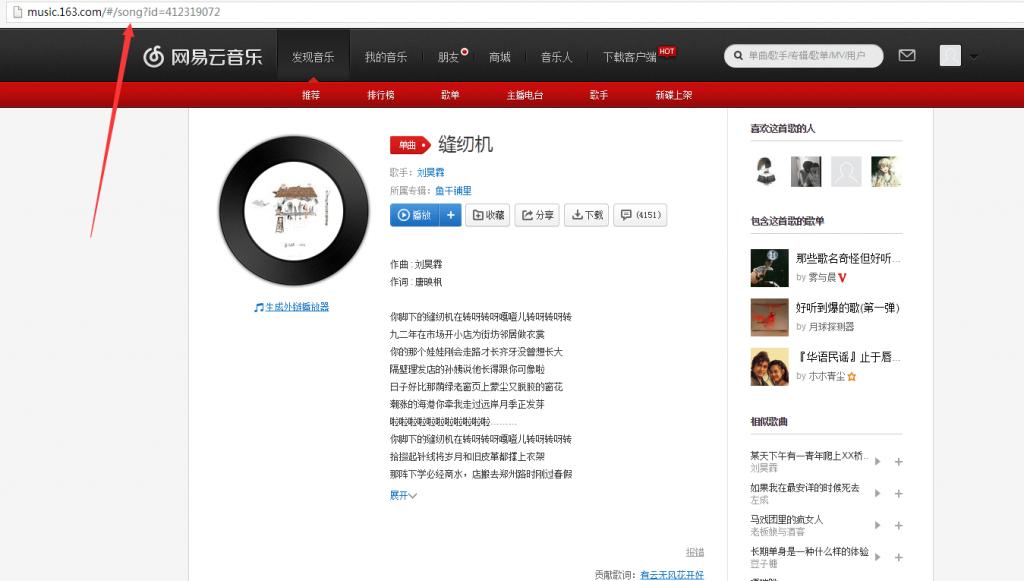Click the user avatar in header
The width and height of the screenshot is (1024, 581).
950,55
